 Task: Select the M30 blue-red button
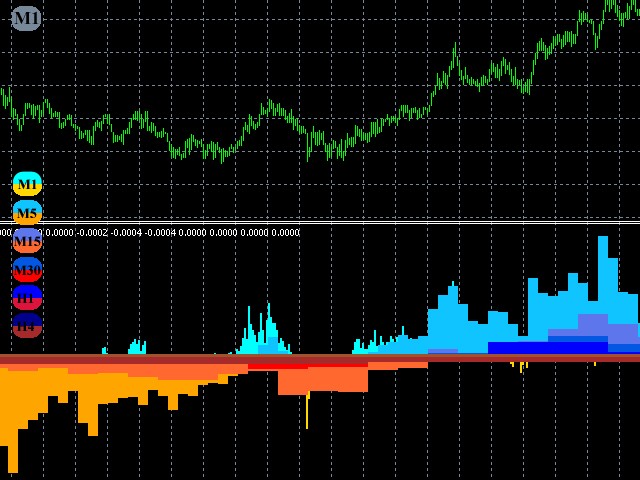(x=27, y=270)
